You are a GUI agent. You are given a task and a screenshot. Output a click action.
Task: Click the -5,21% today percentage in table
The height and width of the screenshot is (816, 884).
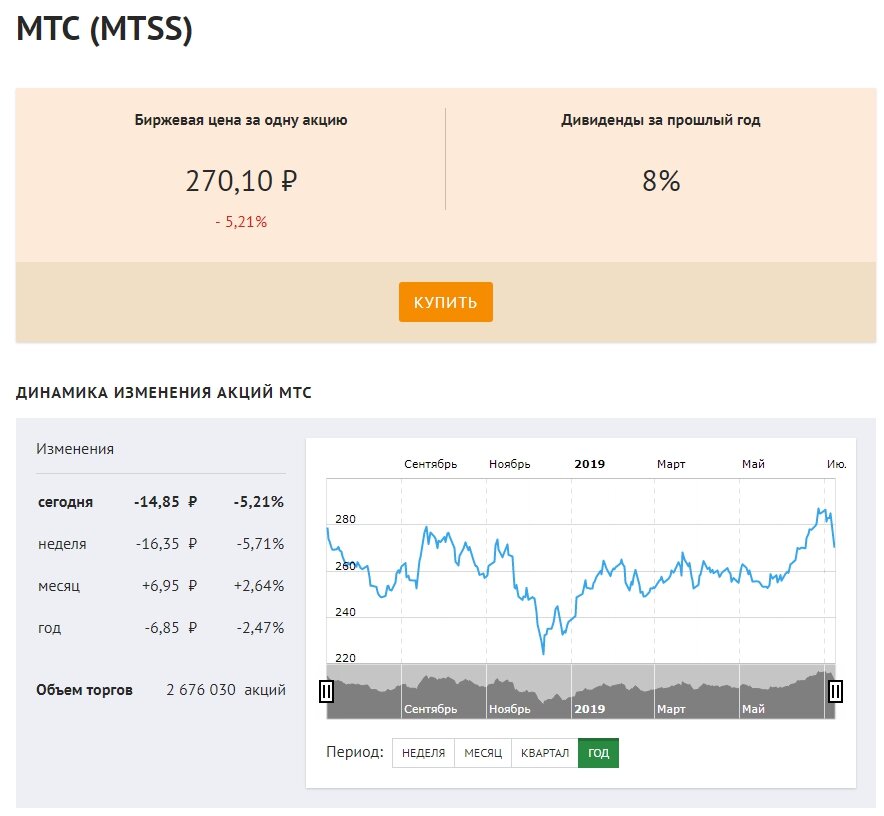(x=259, y=501)
